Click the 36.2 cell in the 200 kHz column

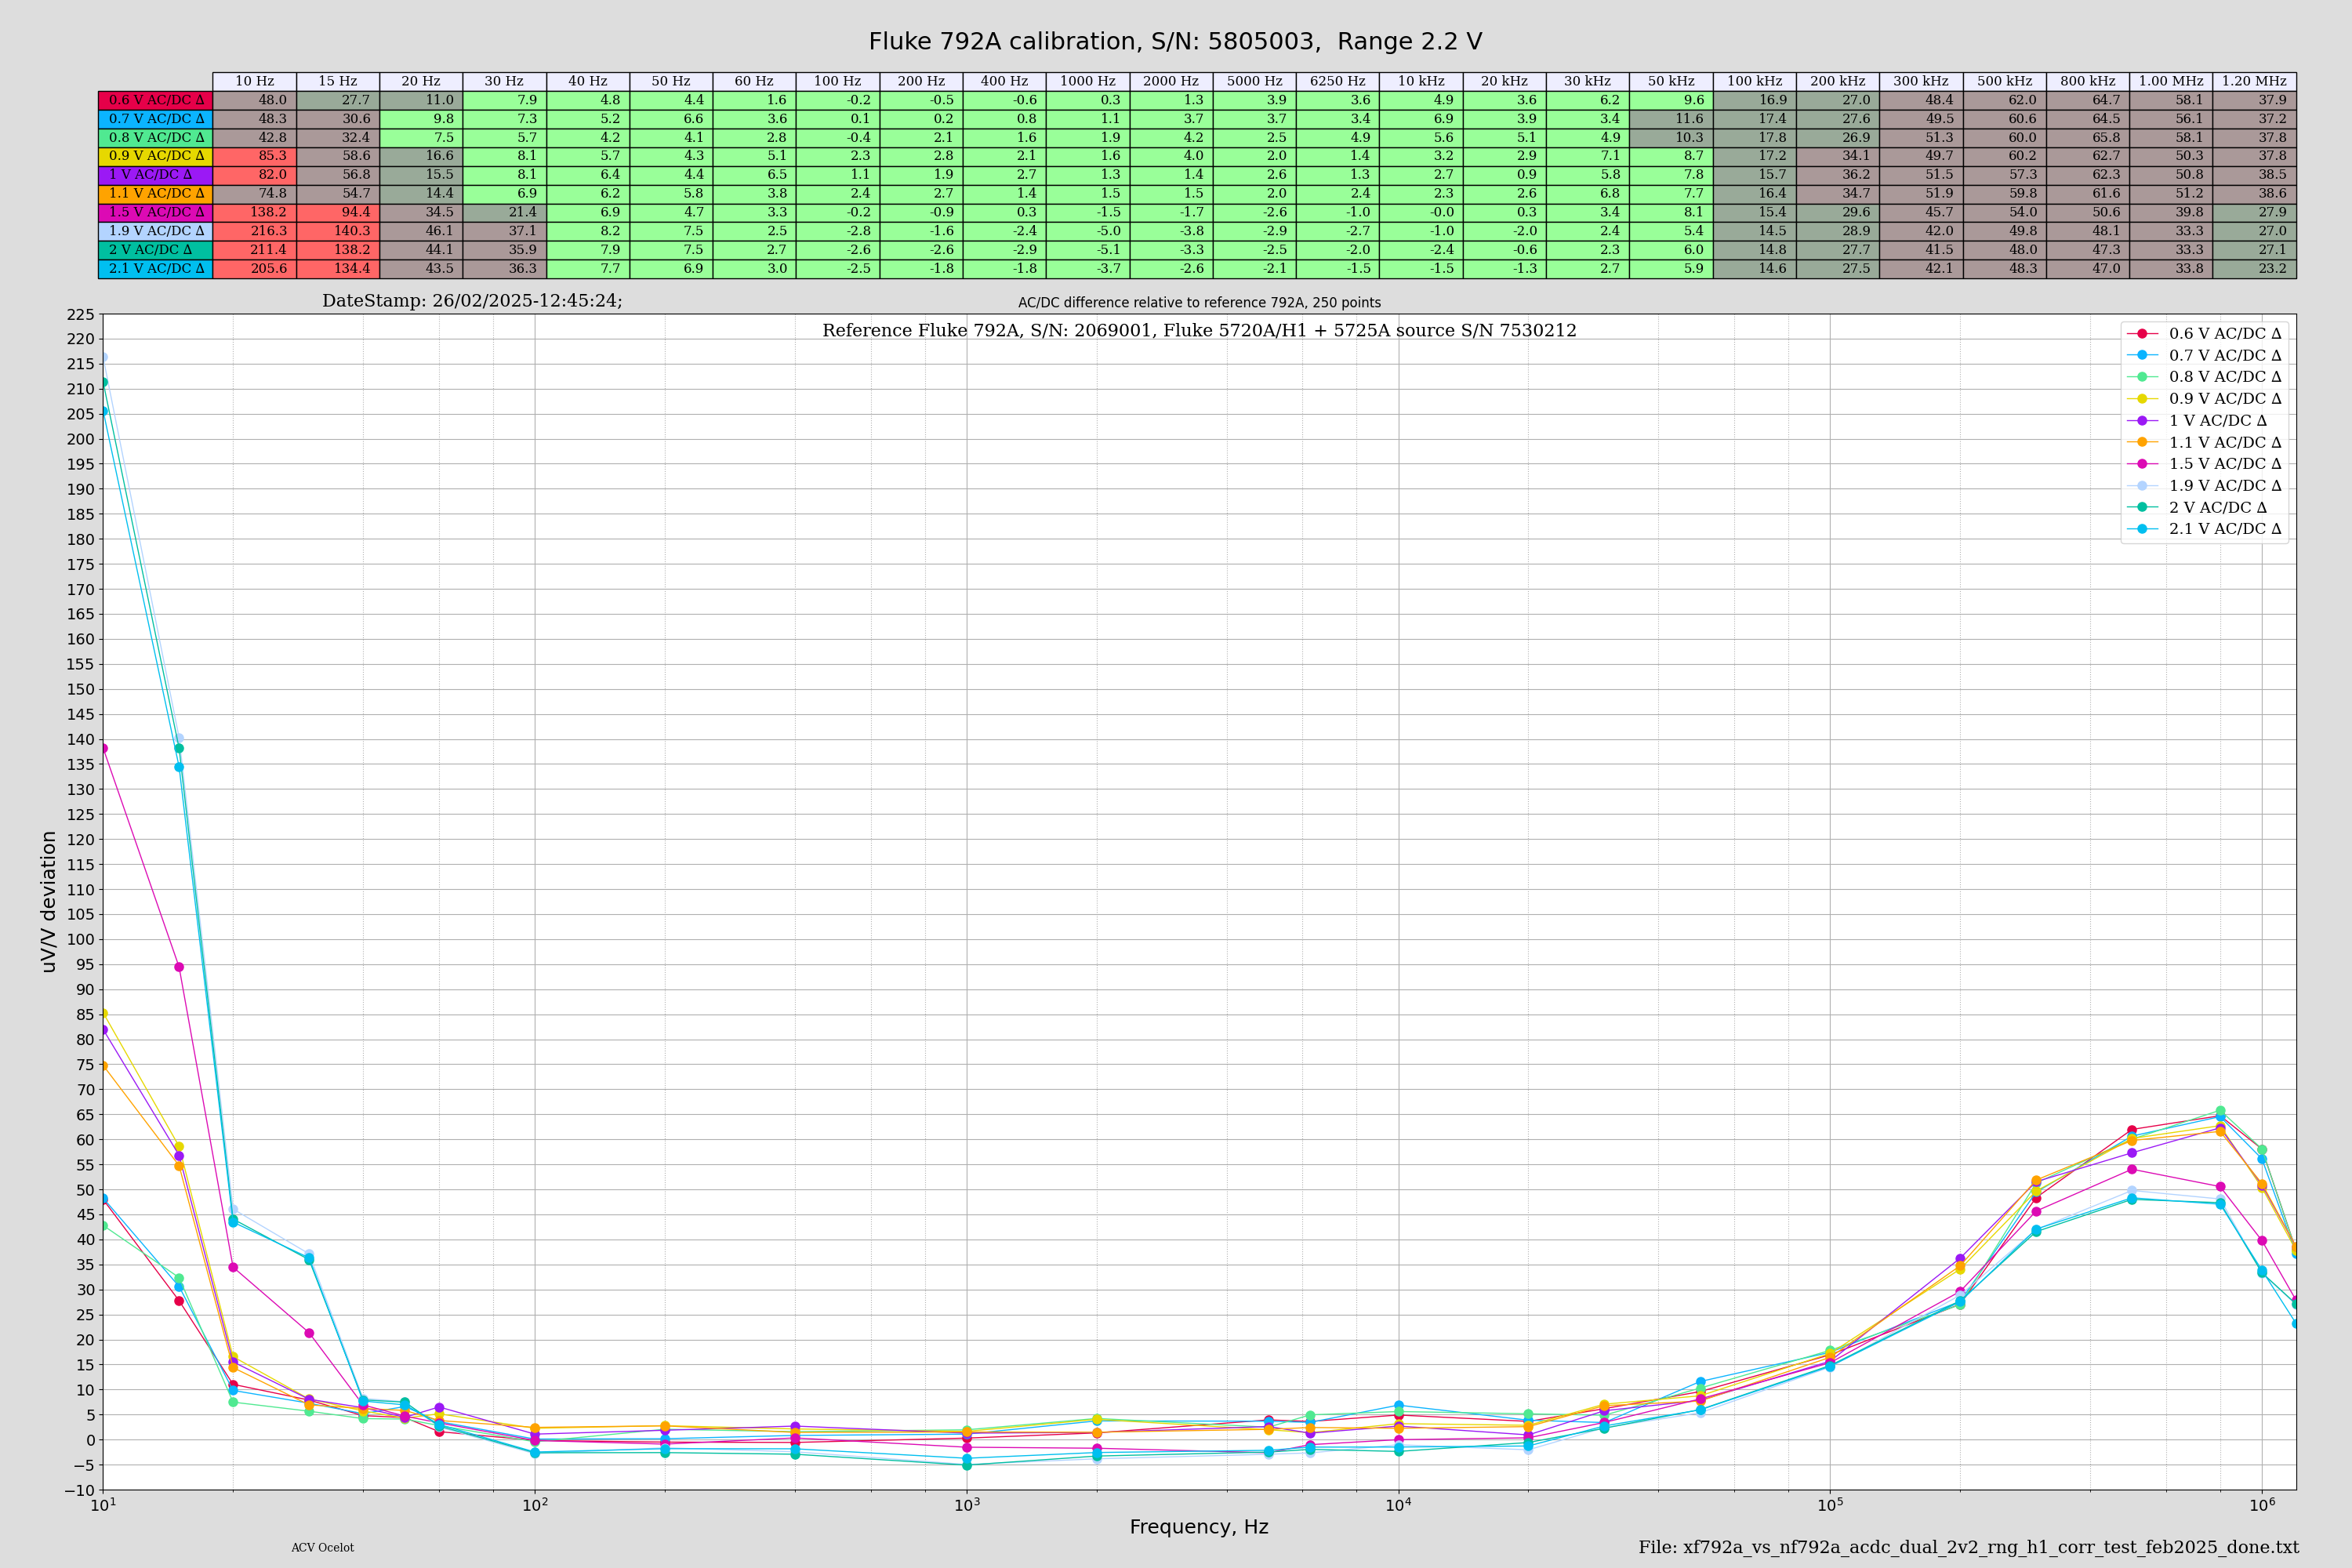tap(1838, 175)
